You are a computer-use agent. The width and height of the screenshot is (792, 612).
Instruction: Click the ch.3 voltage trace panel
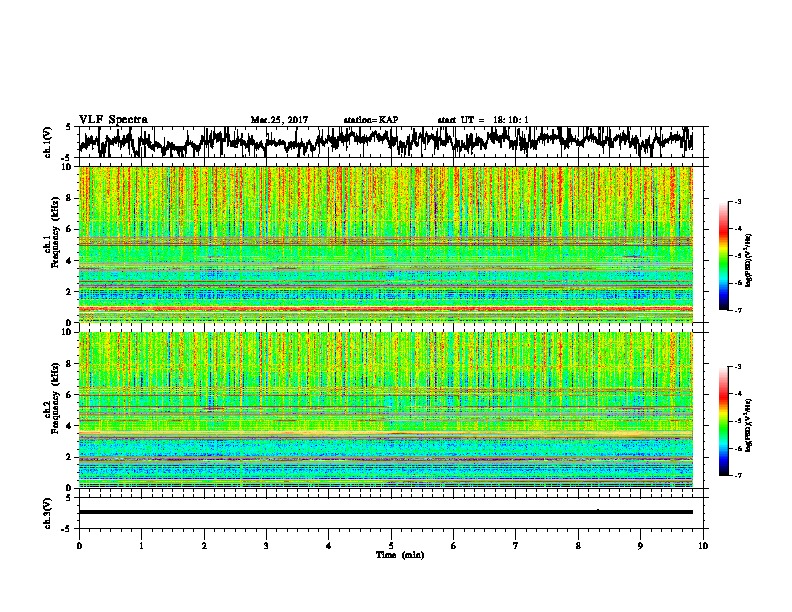[x=393, y=513]
